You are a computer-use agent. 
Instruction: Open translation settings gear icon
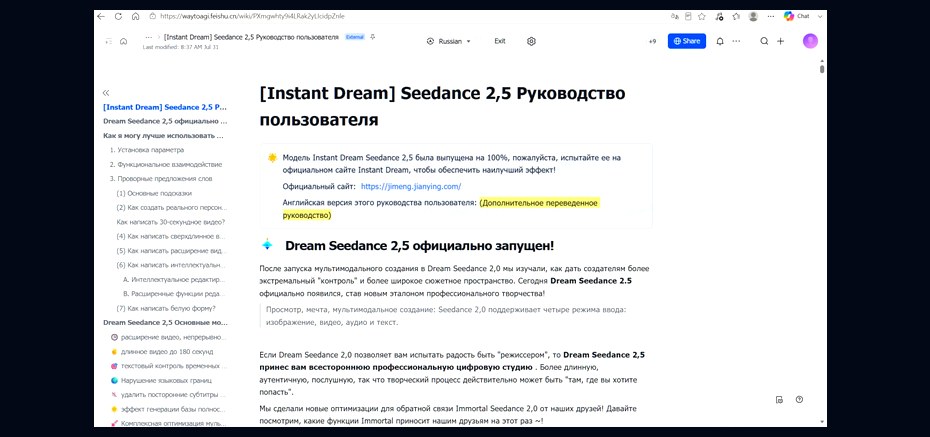click(x=531, y=42)
